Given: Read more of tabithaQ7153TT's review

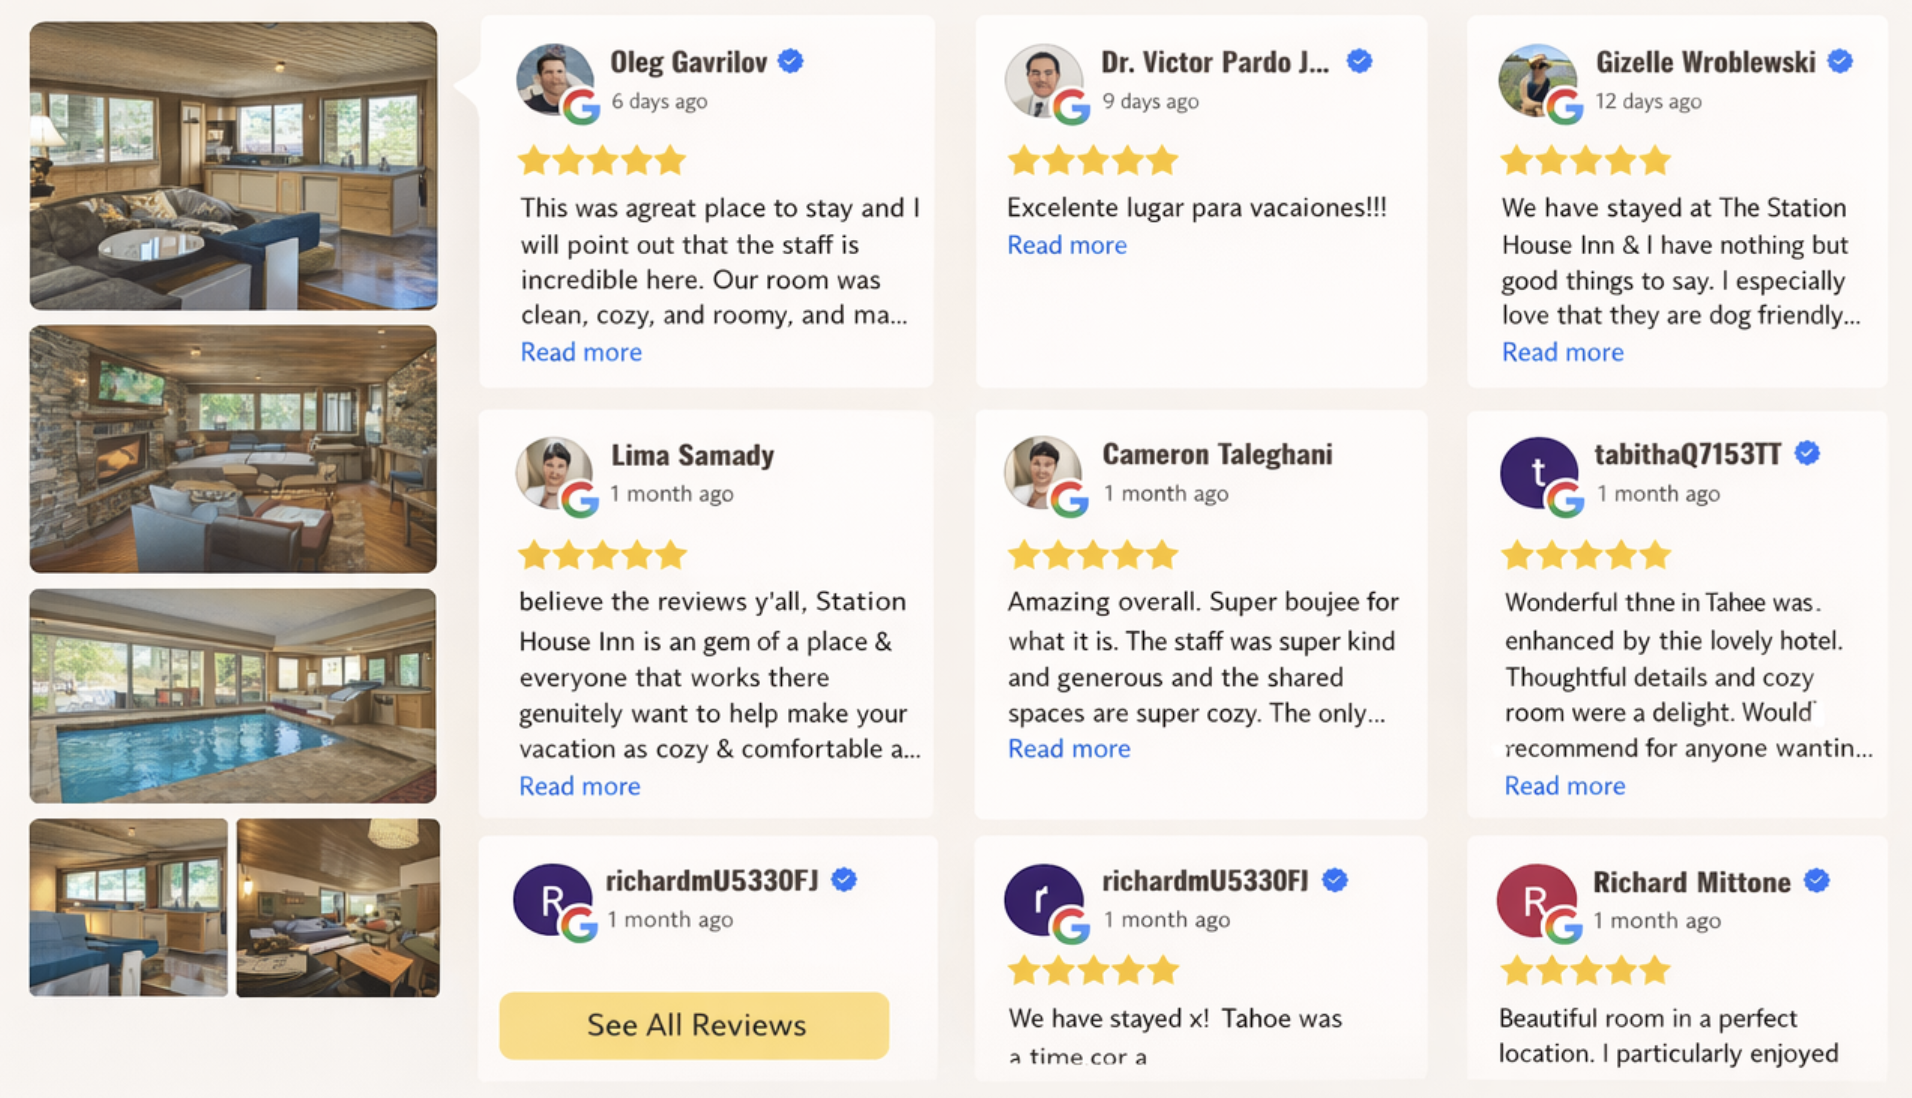Looking at the screenshot, I should 1564,786.
